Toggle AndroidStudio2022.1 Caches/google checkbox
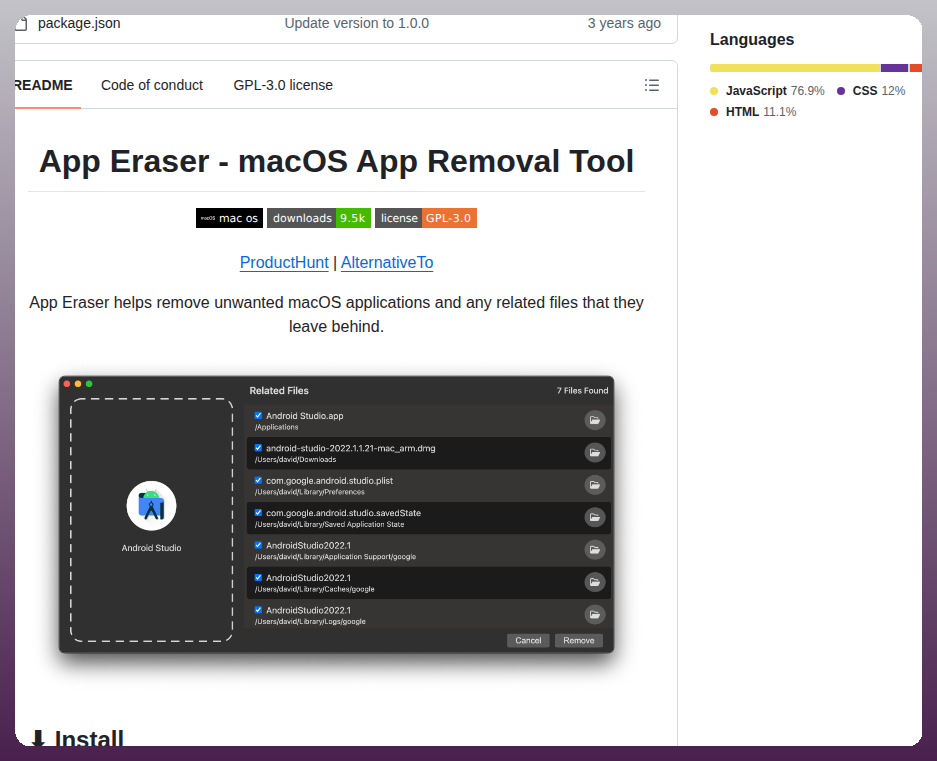Viewport: 937px width, 761px height. click(x=258, y=577)
